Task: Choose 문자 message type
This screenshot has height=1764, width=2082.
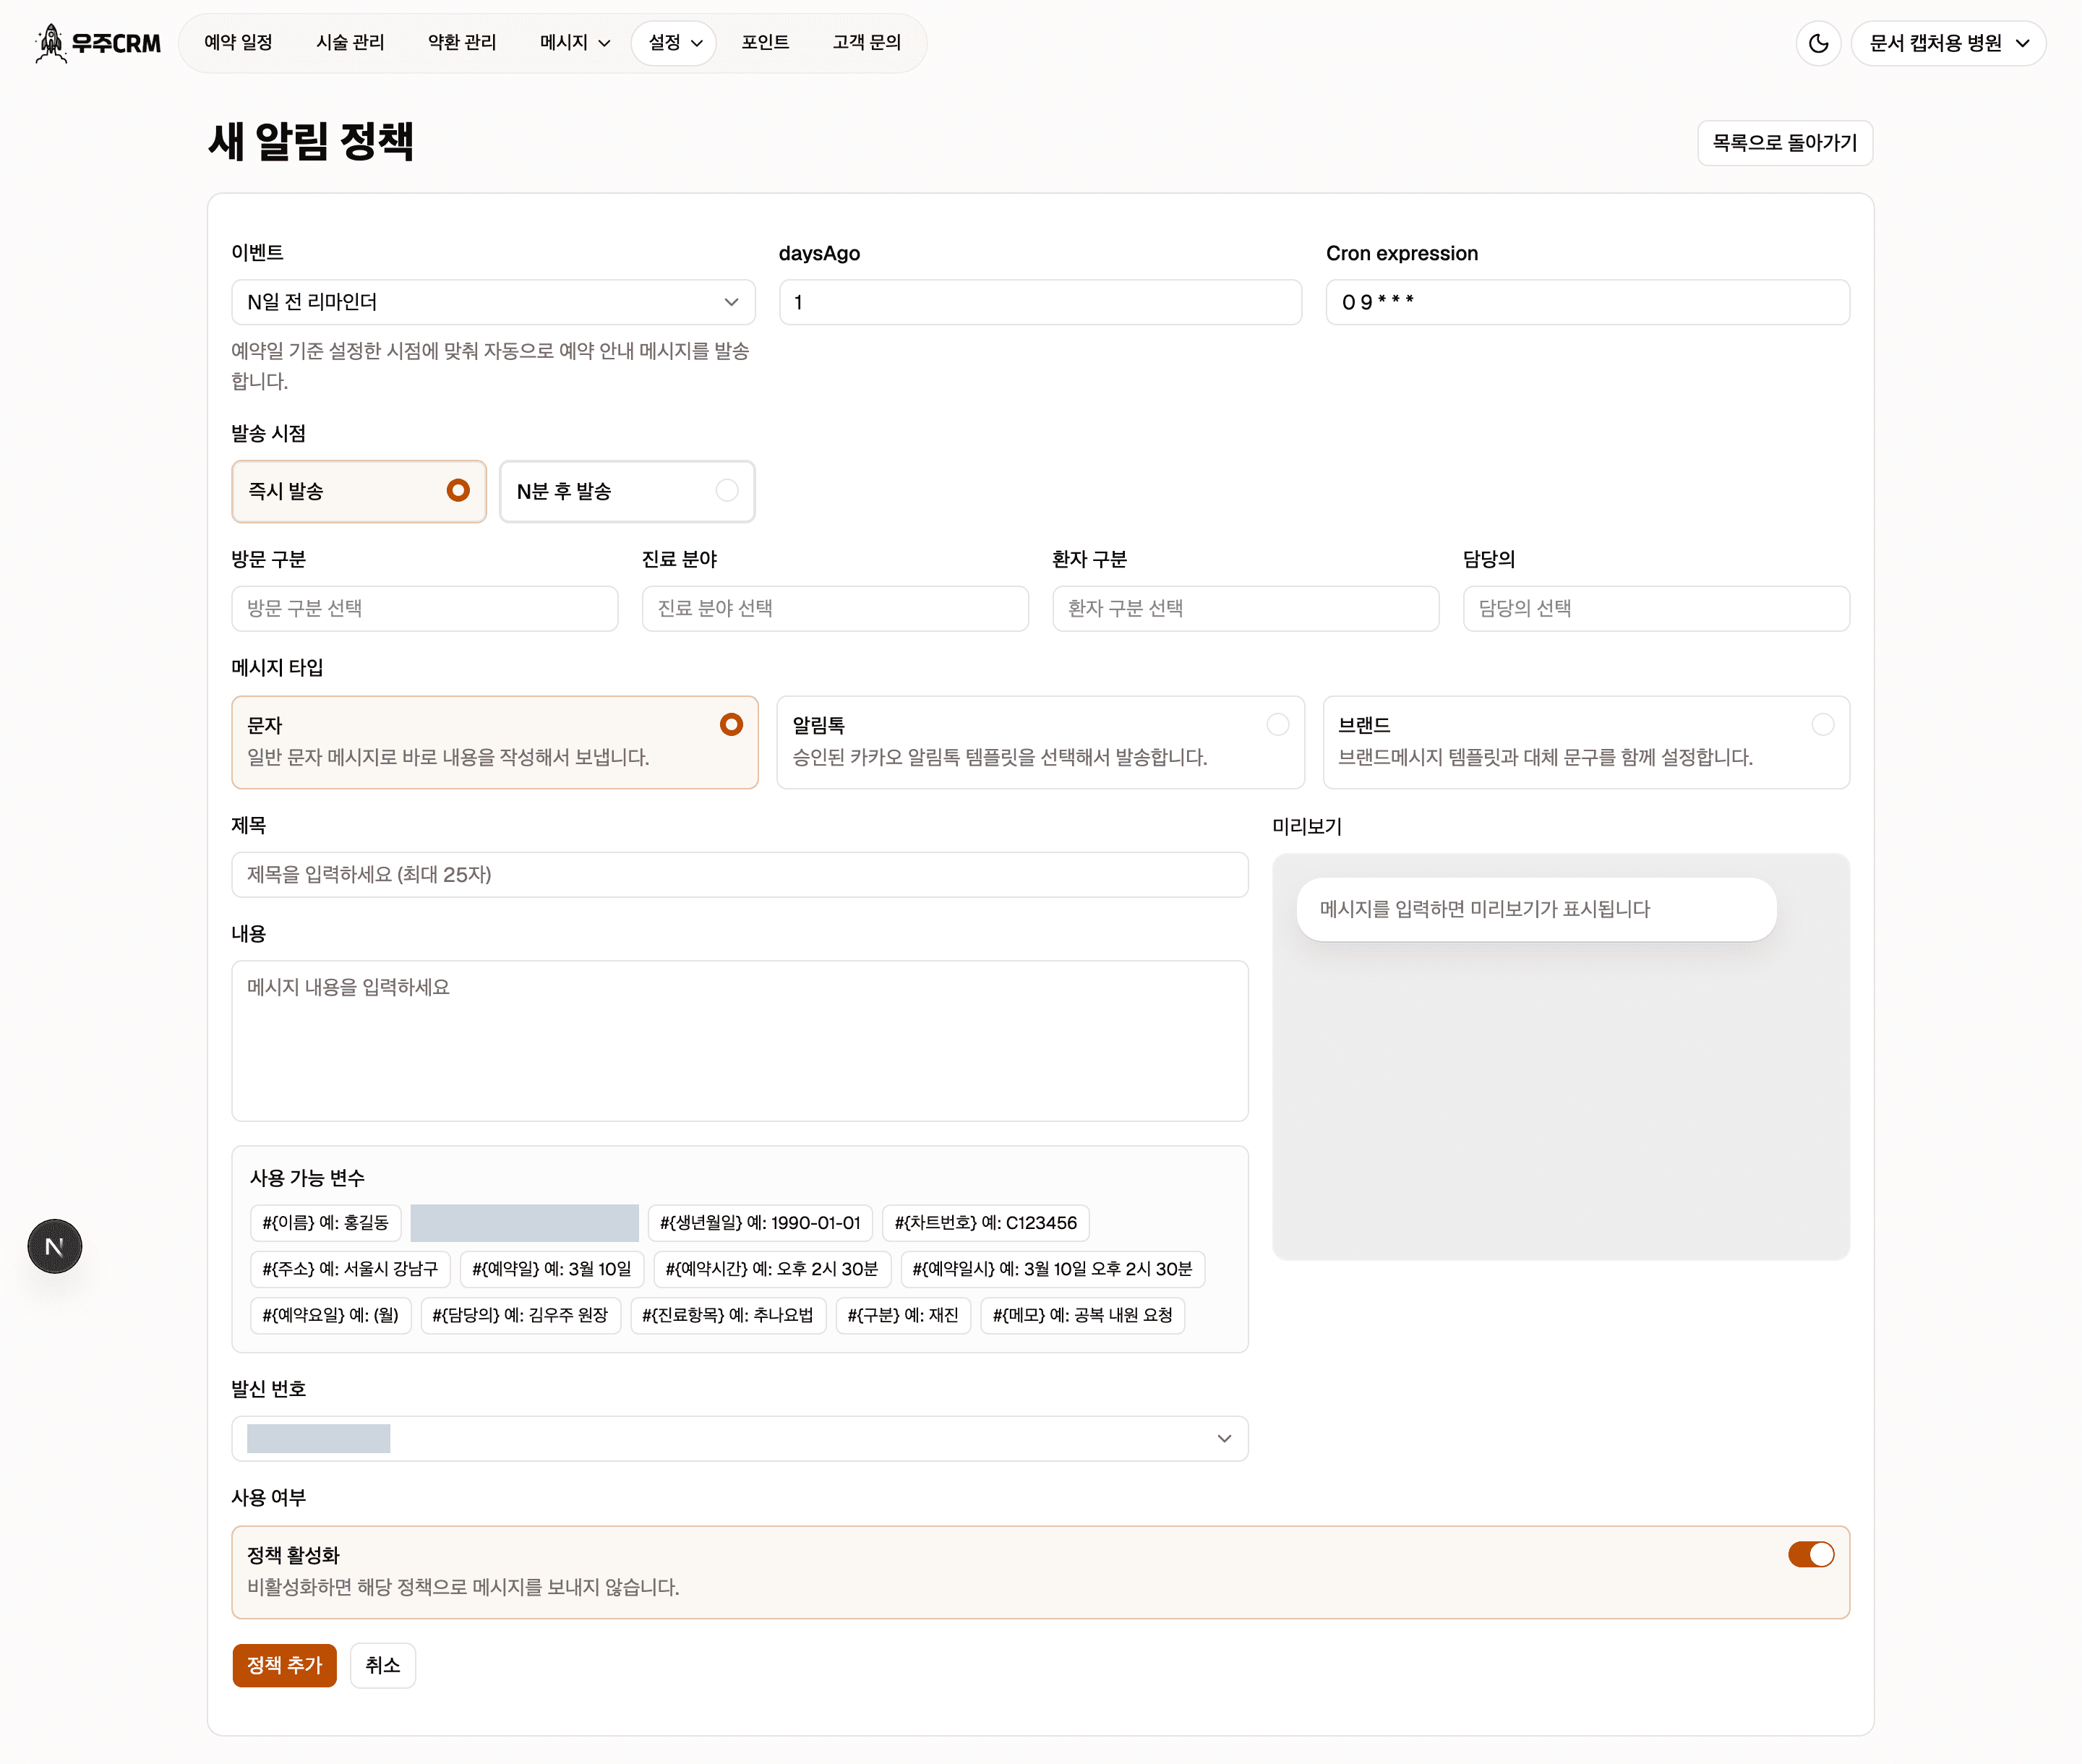Action: [x=495, y=742]
